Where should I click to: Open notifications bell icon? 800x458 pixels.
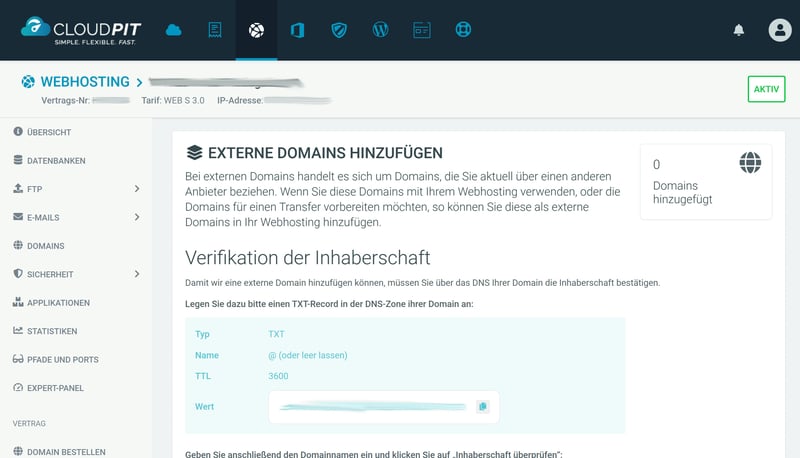739,30
